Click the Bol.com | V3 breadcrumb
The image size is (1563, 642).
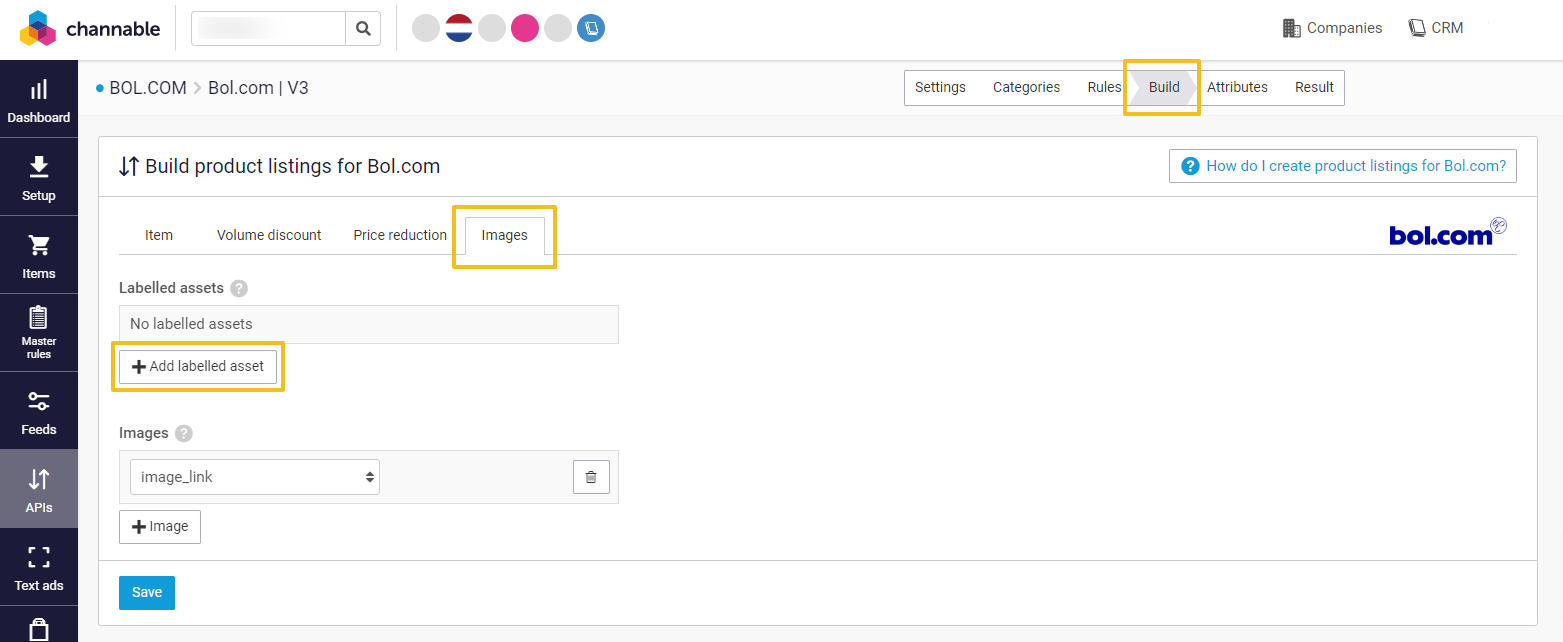[x=258, y=88]
